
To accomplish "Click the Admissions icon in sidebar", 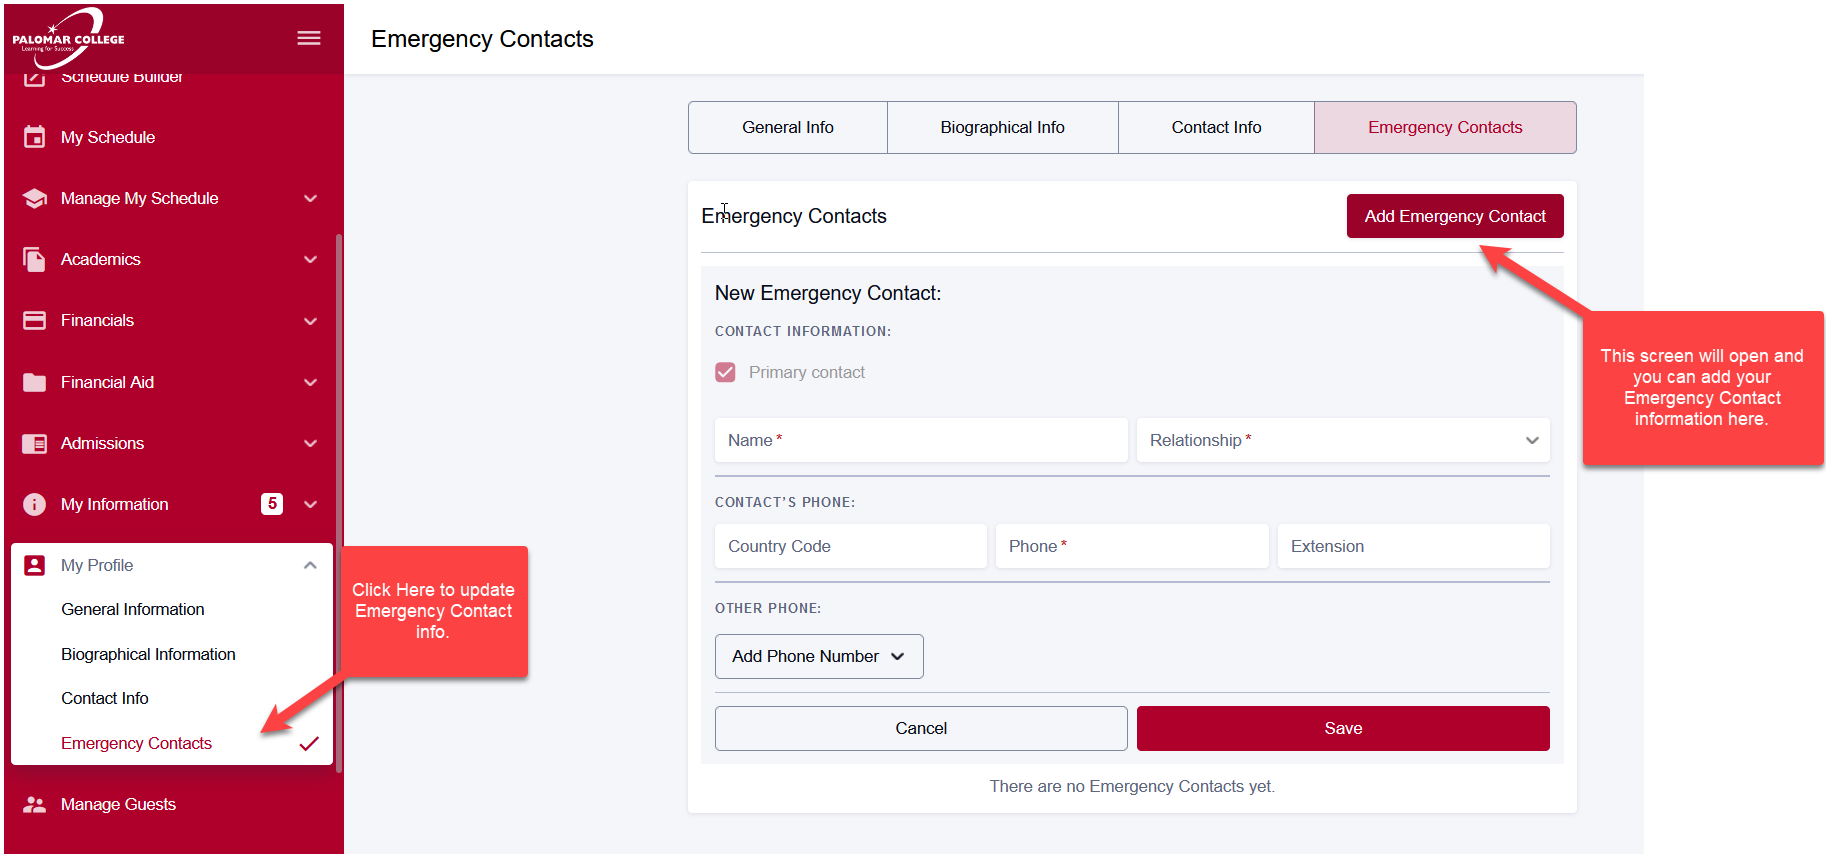I will point(35,443).
